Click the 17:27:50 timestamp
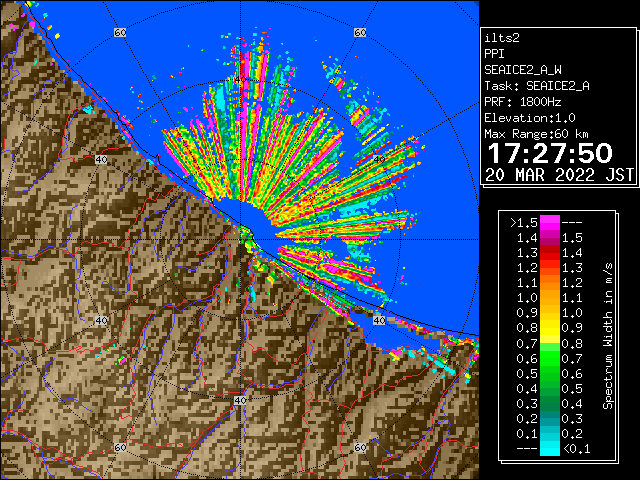The width and height of the screenshot is (640, 480). point(550,153)
